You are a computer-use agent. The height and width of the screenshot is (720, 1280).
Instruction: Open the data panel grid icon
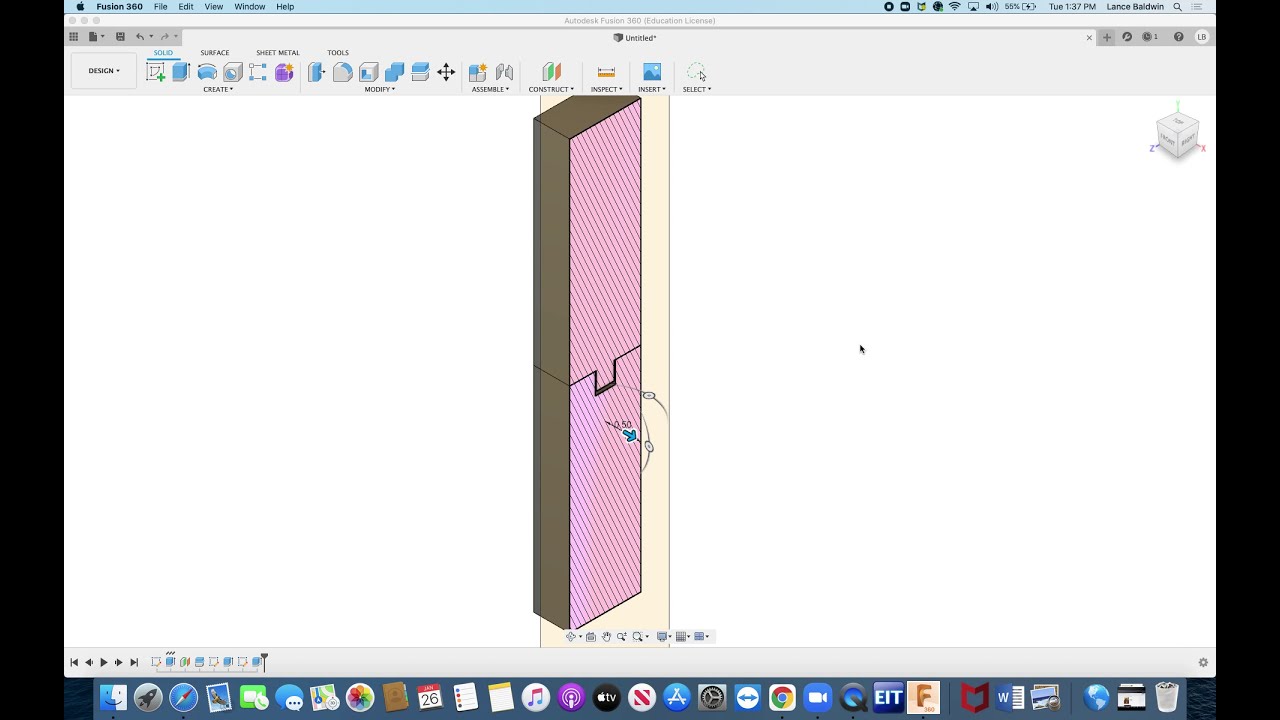click(x=73, y=37)
